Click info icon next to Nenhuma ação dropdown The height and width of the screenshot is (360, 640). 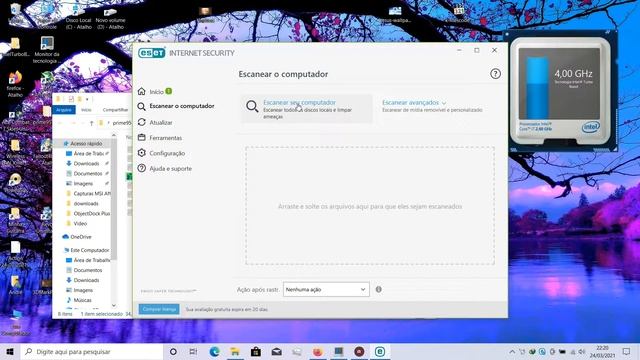[378, 289]
